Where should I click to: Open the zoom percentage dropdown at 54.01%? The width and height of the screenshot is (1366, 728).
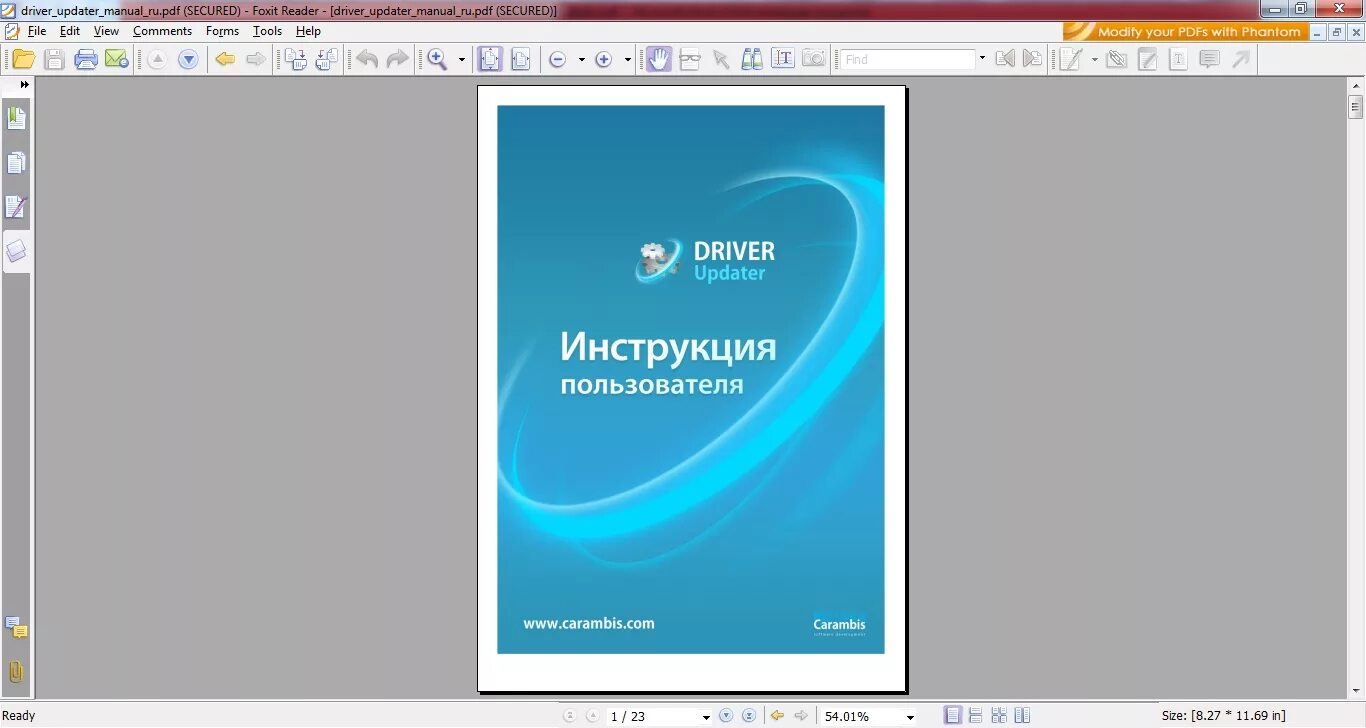(x=910, y=717)
